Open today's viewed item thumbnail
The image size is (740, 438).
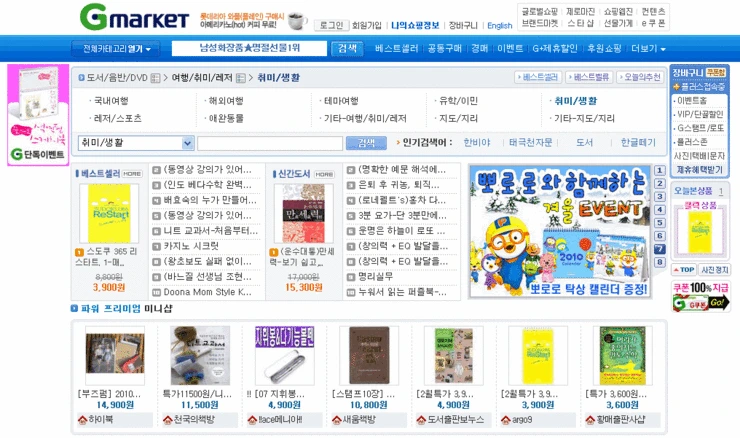[700, 233]
